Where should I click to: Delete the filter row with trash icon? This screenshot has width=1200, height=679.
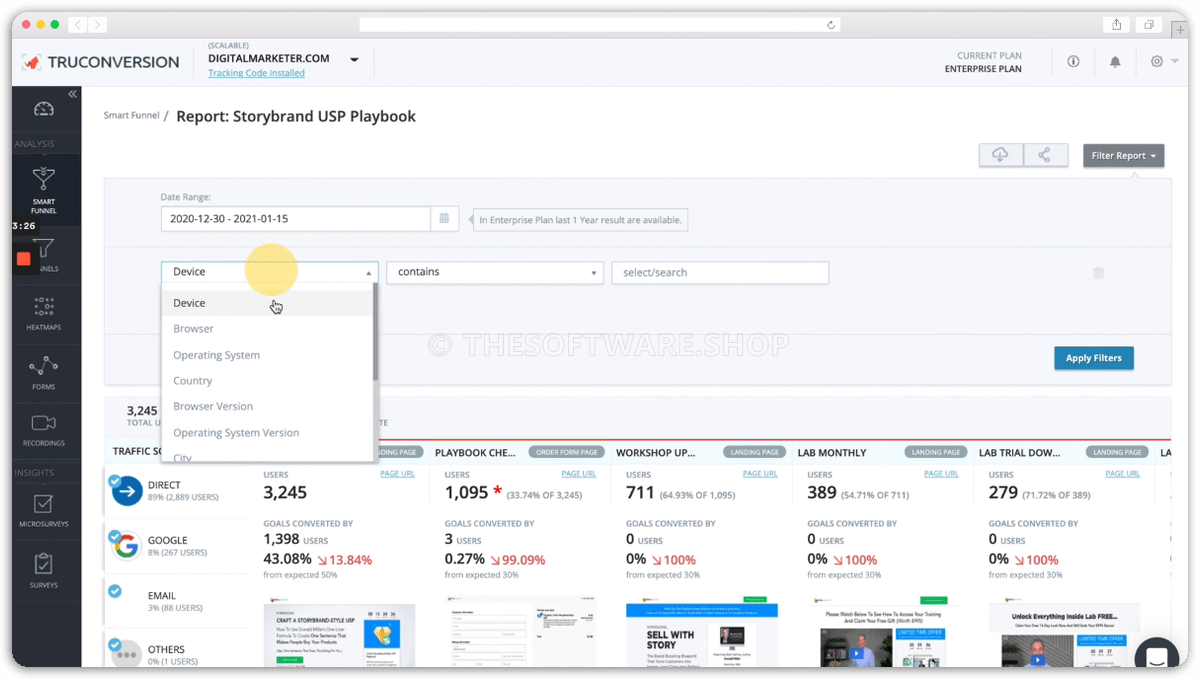pyautogui.click(x=1098, y=273)
